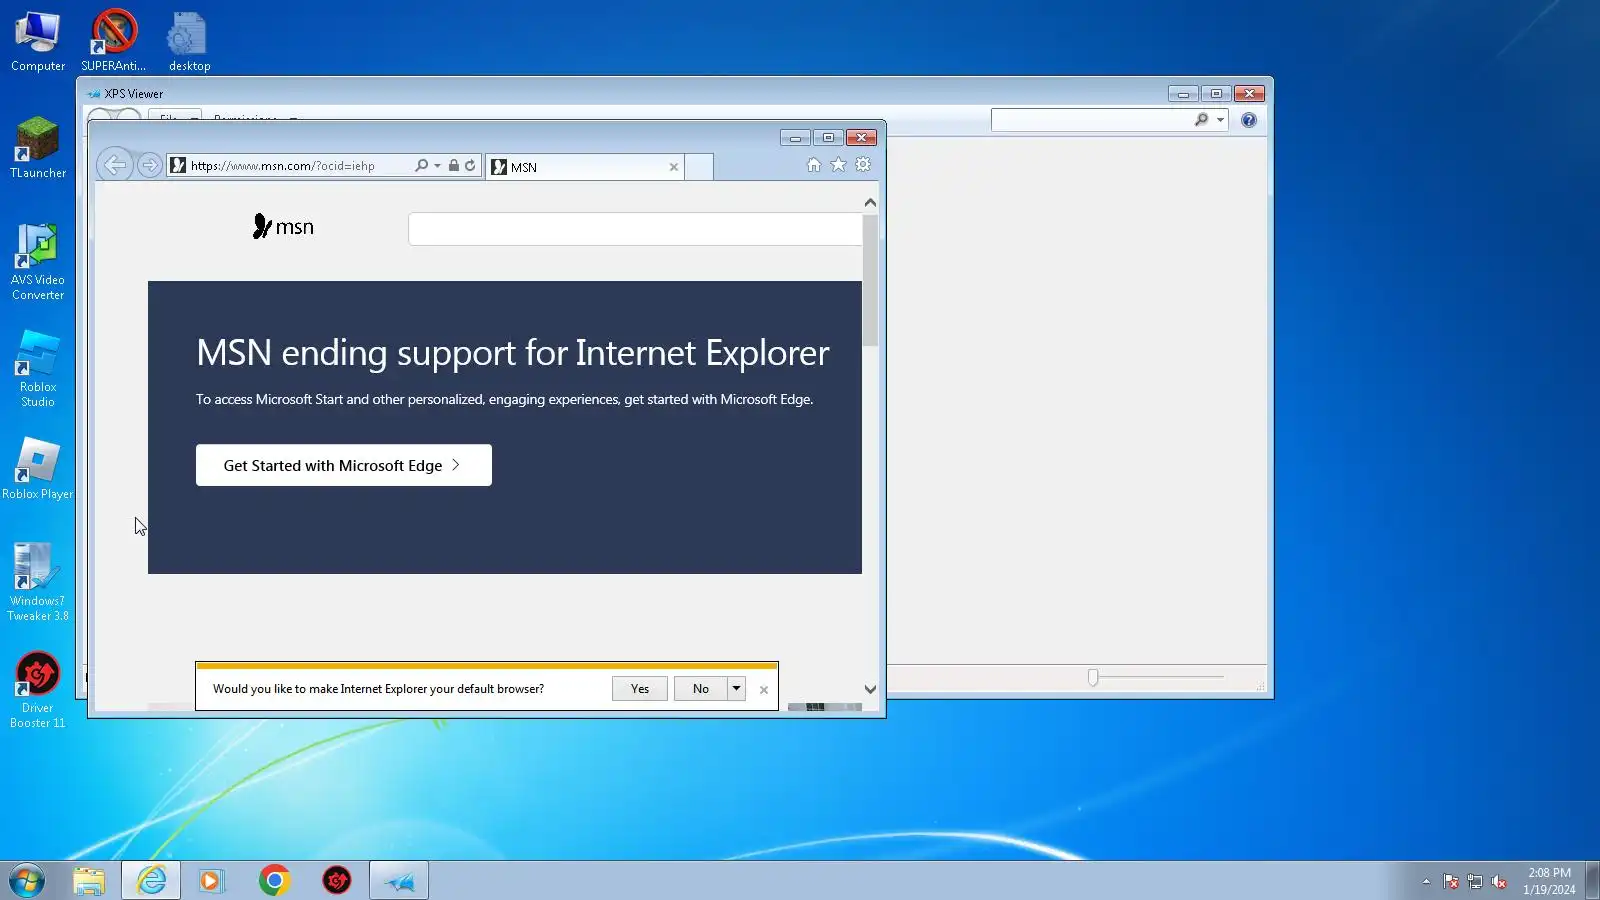Click the address bar search magnifier
This screenshot has width=1600, height=900.
click(421, 166)
